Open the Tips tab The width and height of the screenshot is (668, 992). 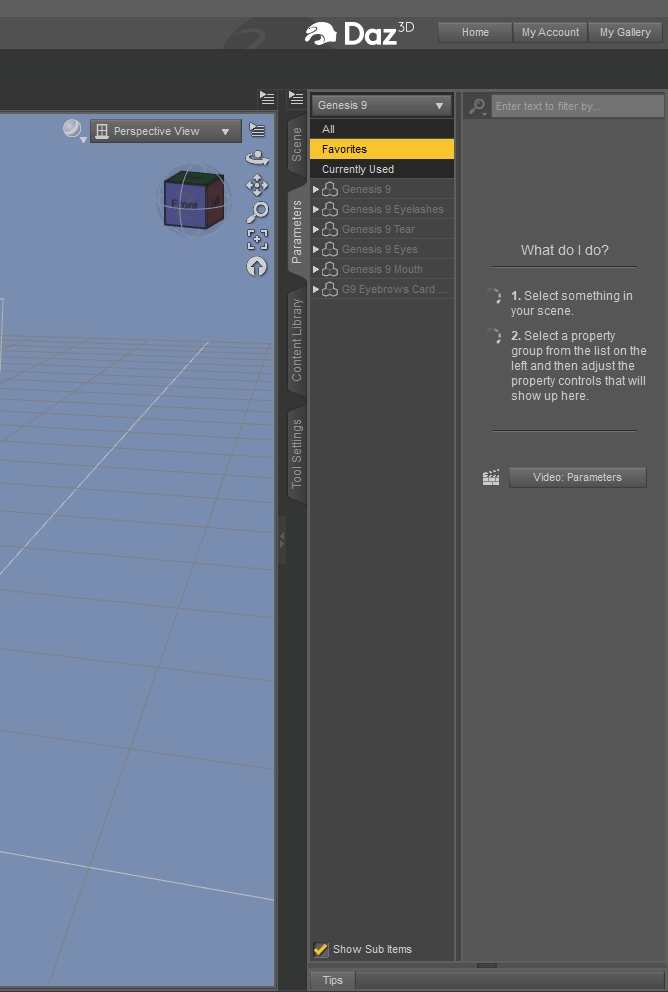coord(333,980)
